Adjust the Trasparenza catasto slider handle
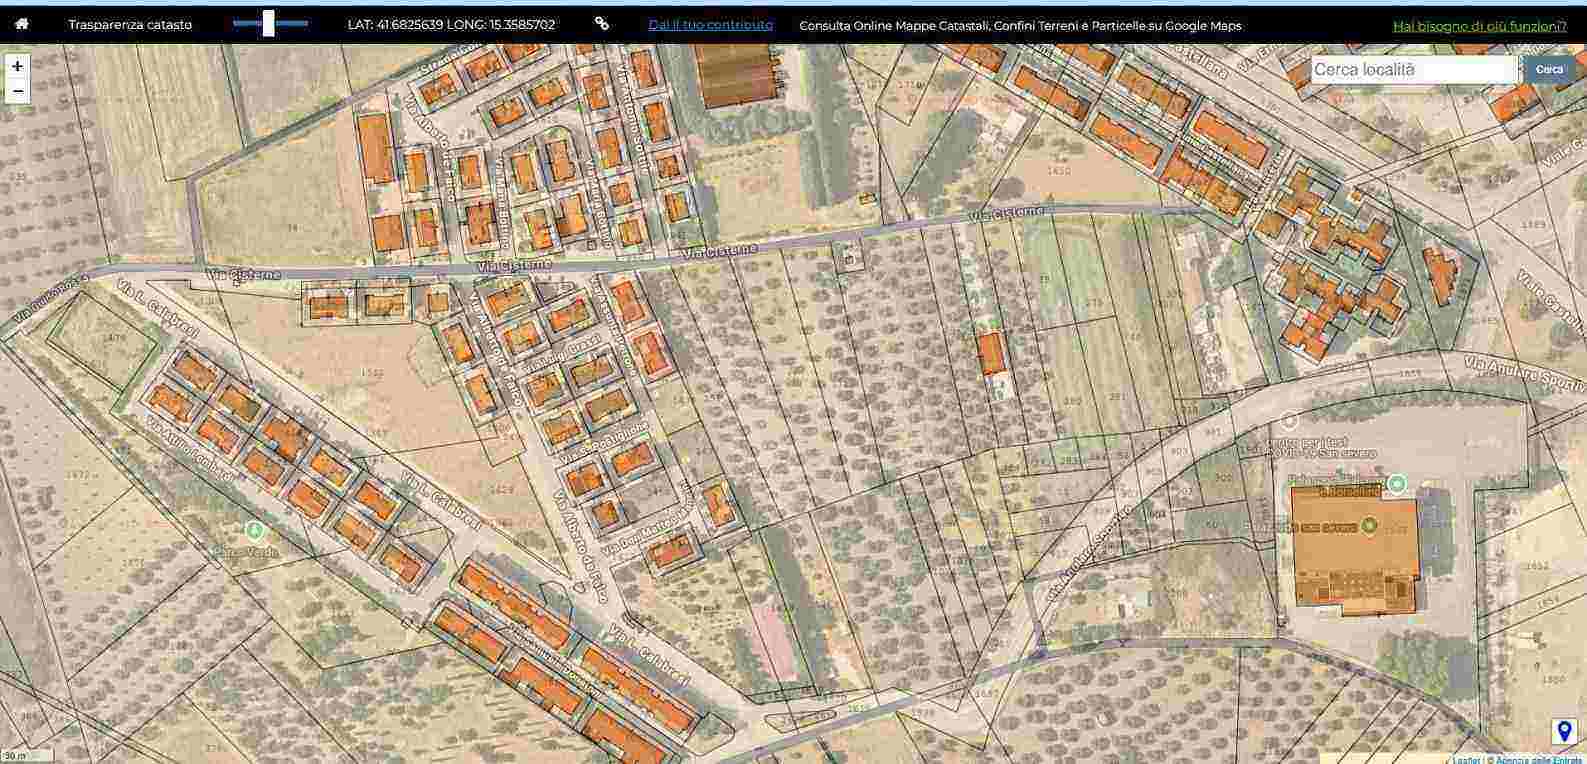This screenshot has height=764, width=1587. click(268, 24)
